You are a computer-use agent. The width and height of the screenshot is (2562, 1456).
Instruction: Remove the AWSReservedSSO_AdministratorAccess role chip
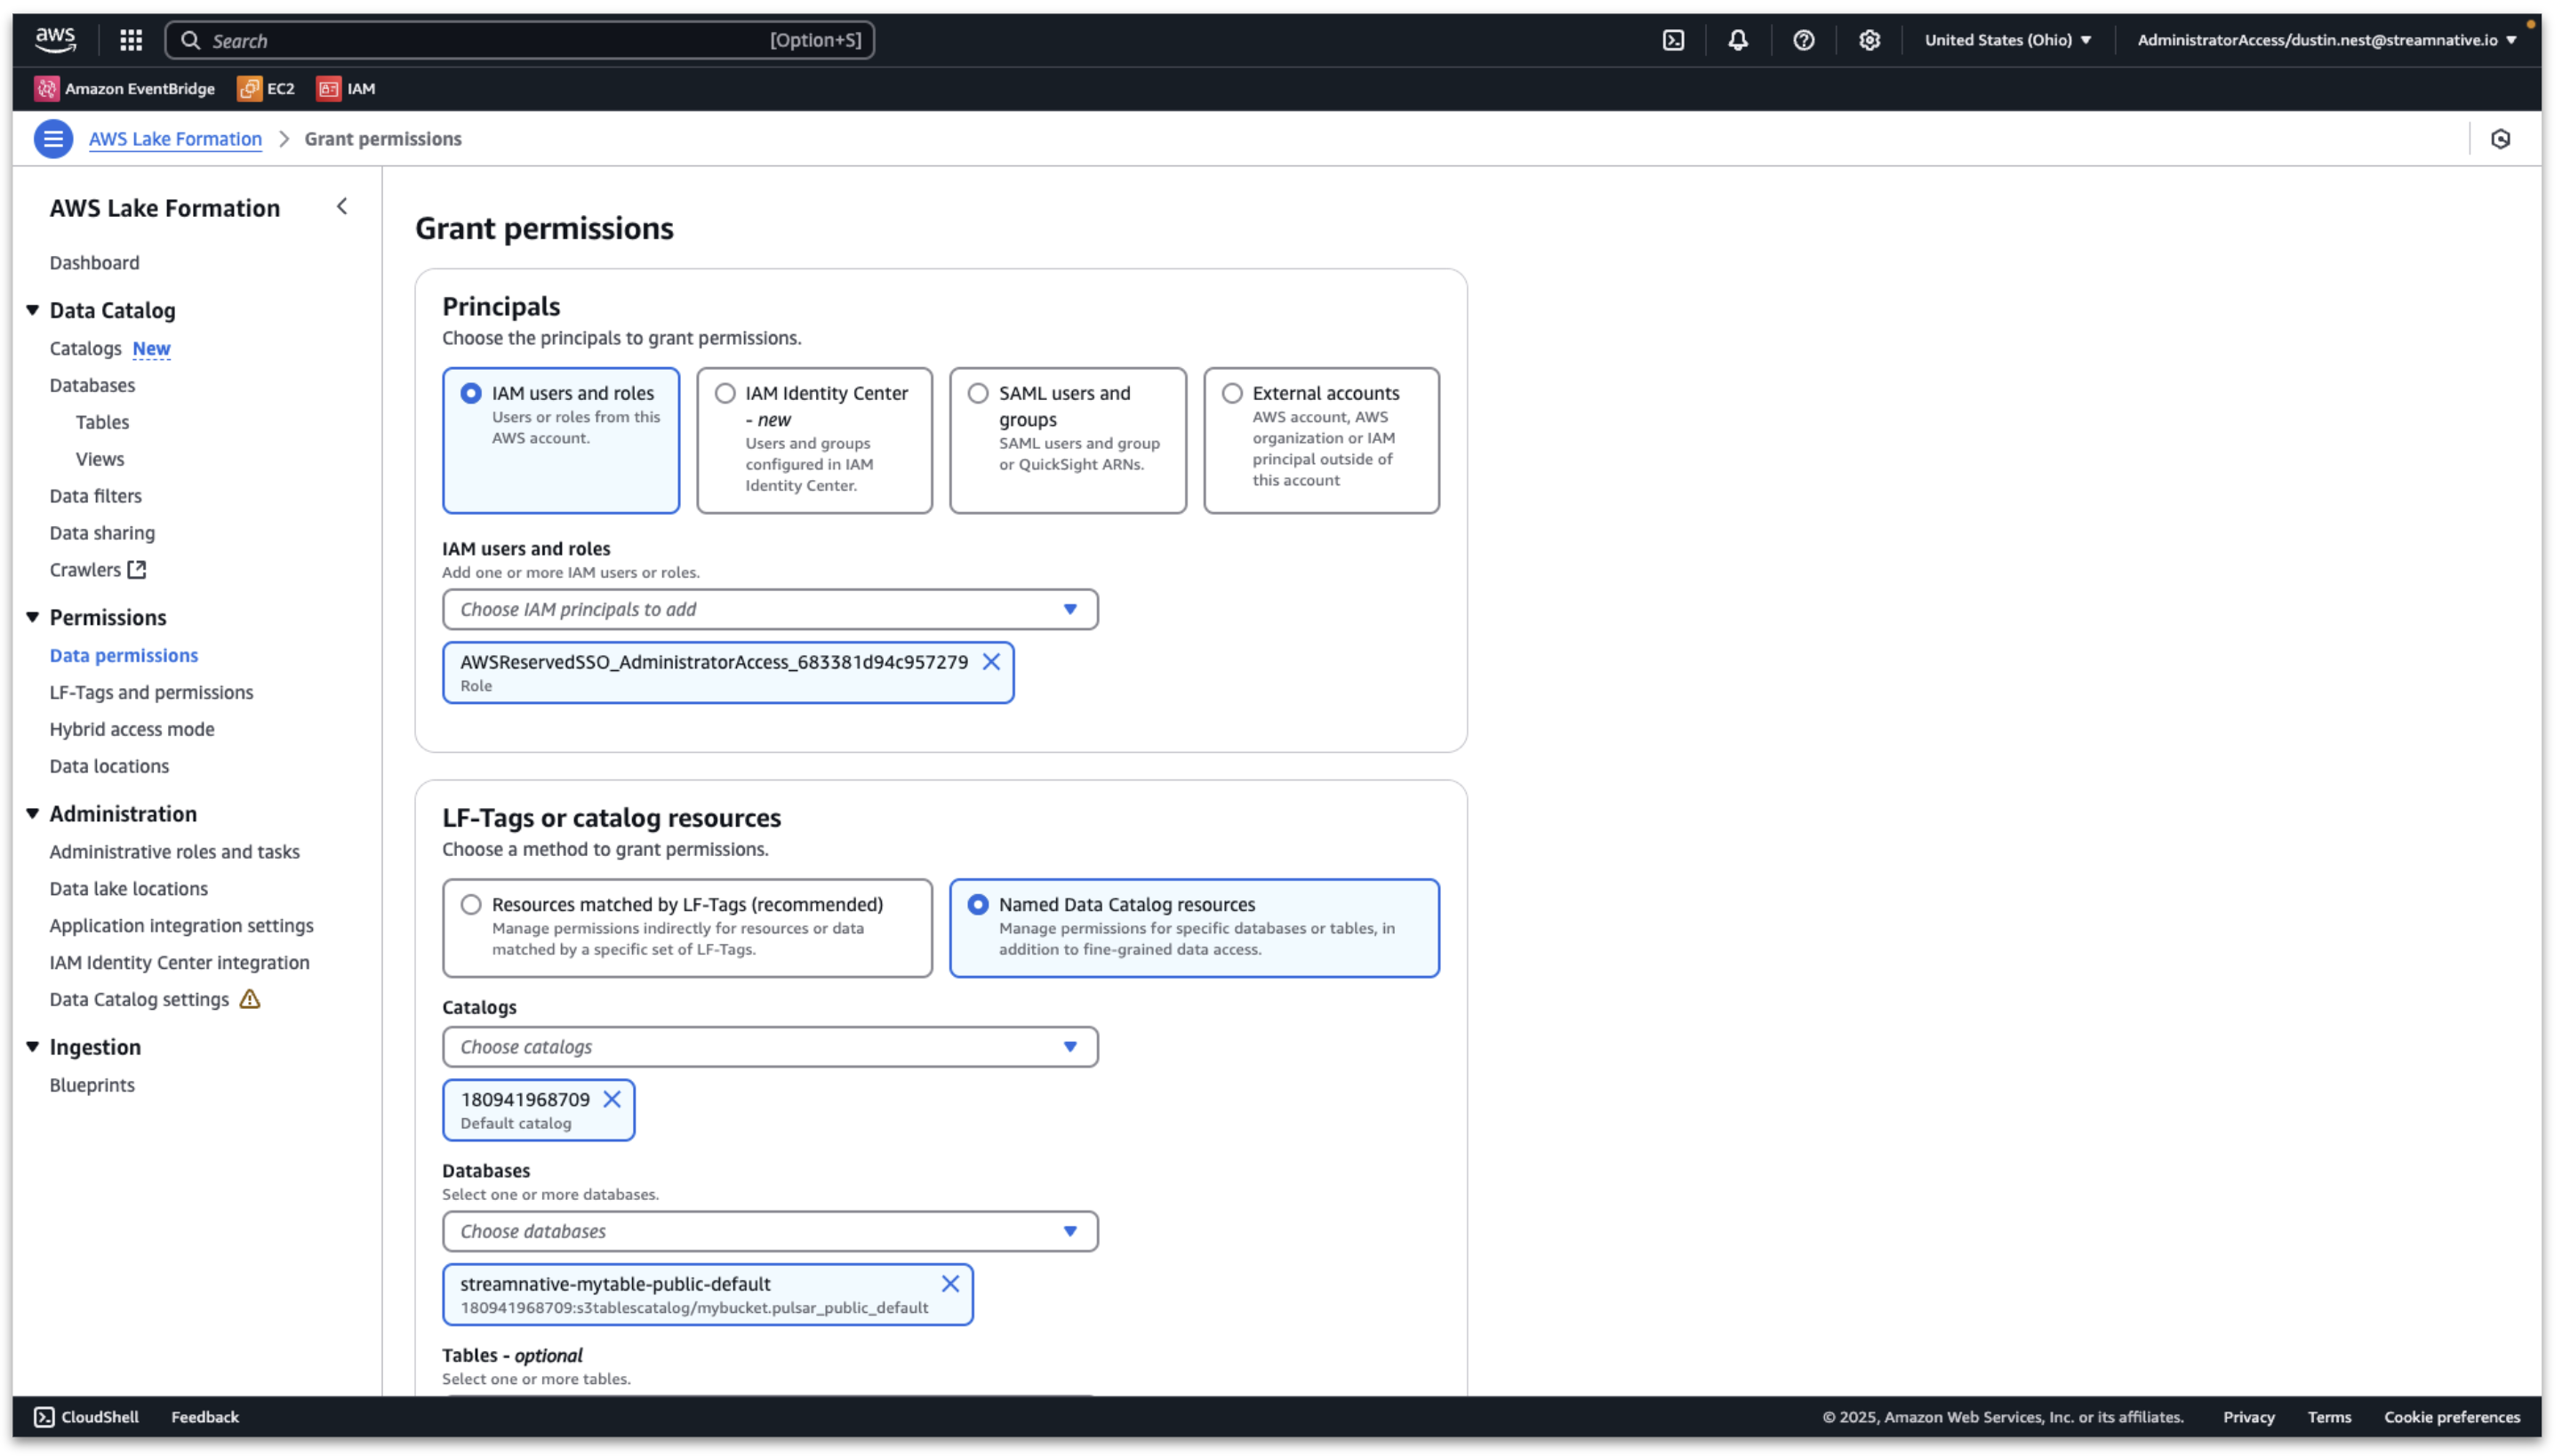(x=991, y=662)
